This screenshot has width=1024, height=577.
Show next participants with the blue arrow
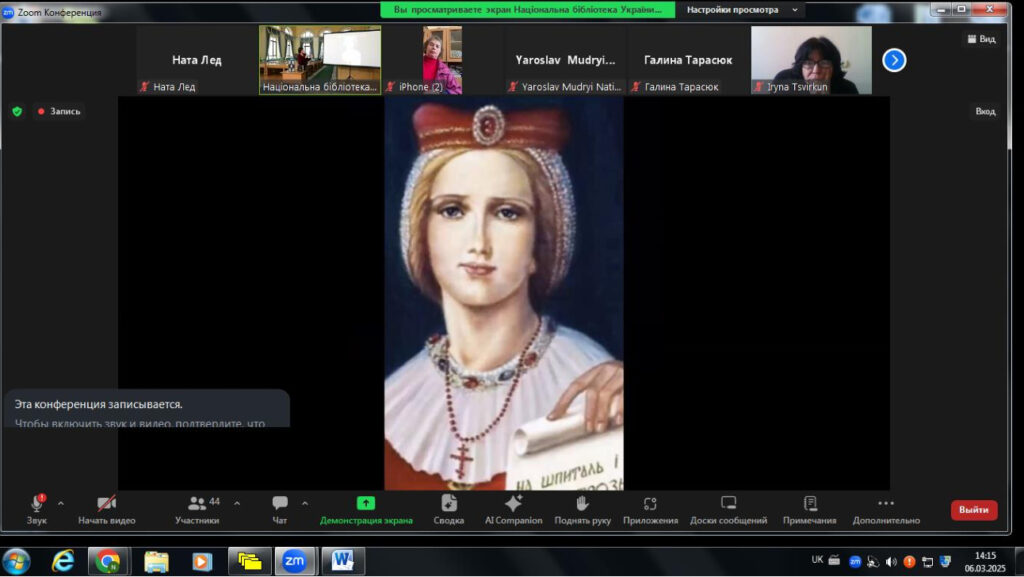894,60
